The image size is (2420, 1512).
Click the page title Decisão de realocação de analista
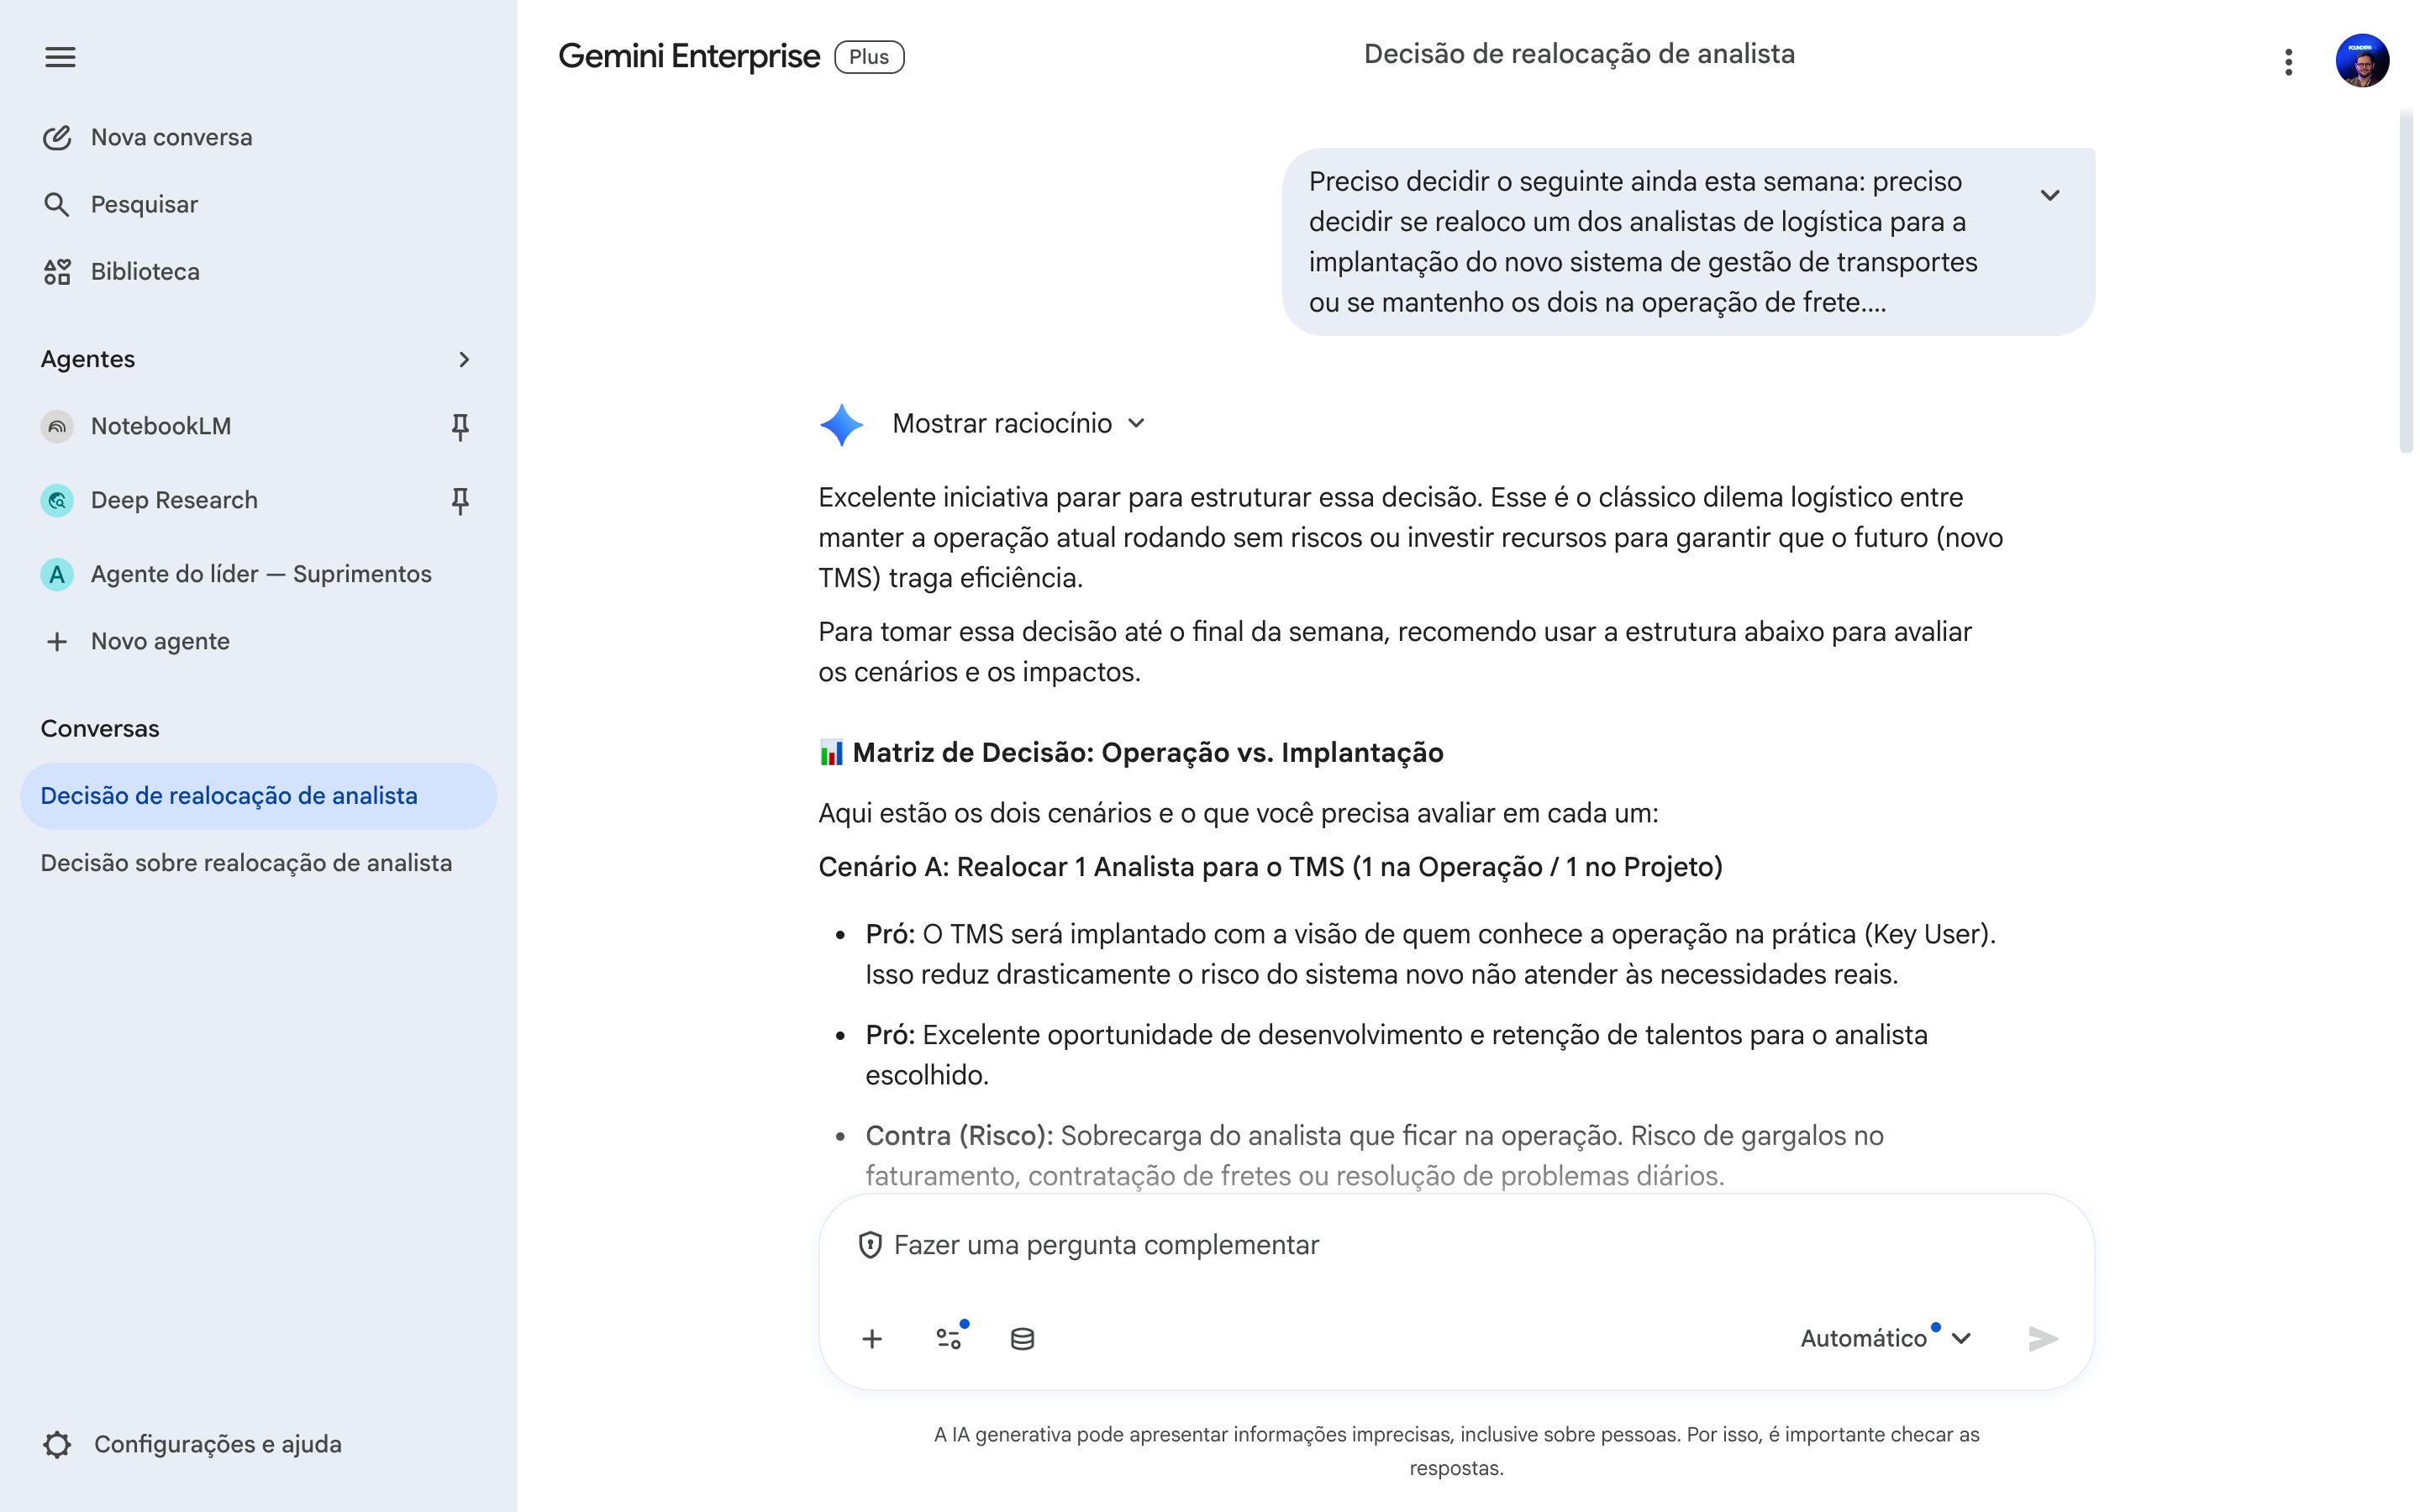(x=1579, y=54)
